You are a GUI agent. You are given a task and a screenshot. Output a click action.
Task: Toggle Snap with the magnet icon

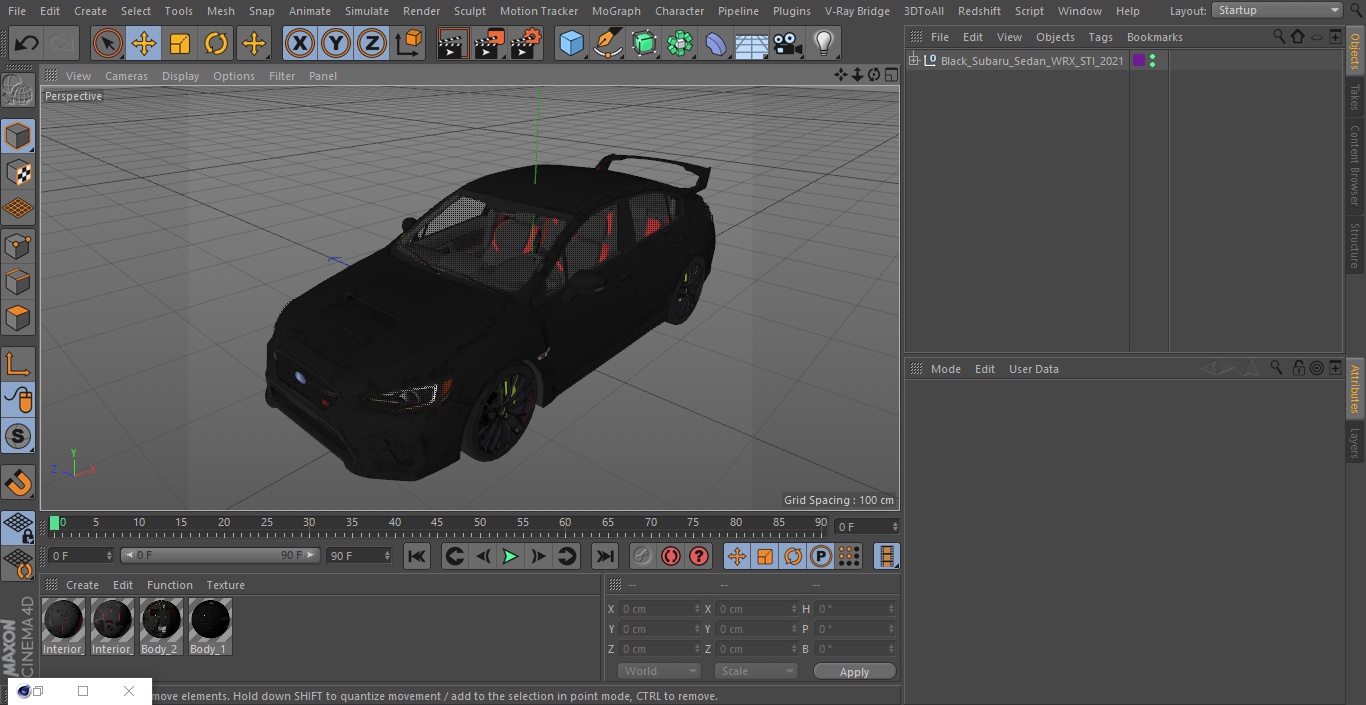point(18,483)
